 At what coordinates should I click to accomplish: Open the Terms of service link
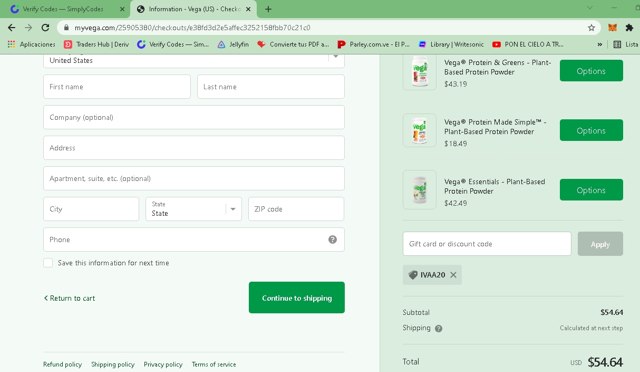click(x=214, y=364)
